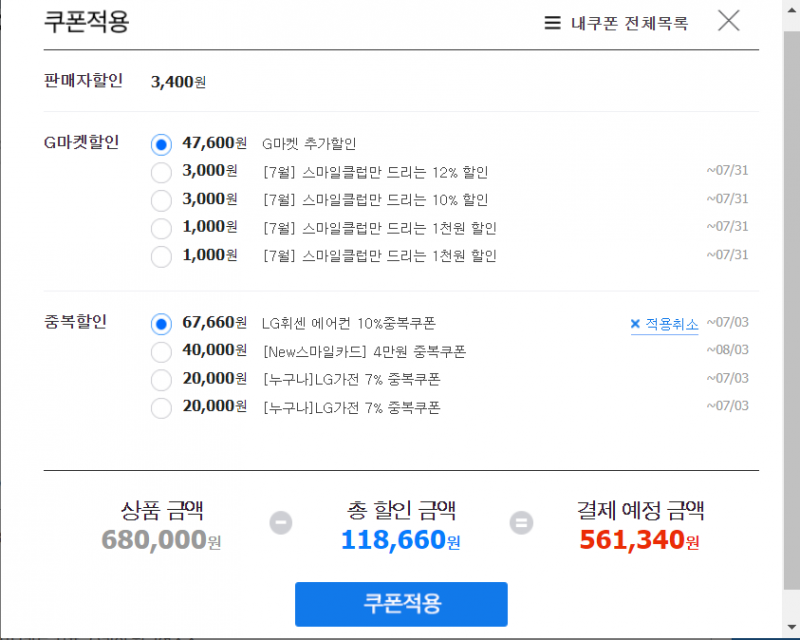Select the first 1천원 할인 coupon radio
This screenshot has height=640, width=800.
(x=161, y=228)
